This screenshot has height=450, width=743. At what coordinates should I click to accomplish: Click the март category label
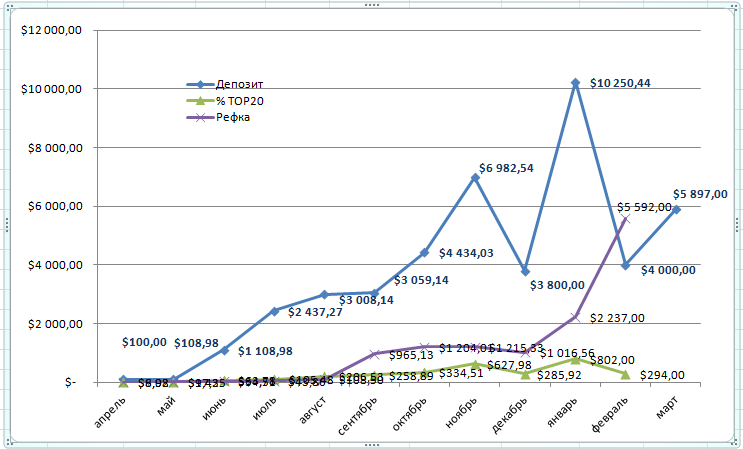tap(667, 407)
